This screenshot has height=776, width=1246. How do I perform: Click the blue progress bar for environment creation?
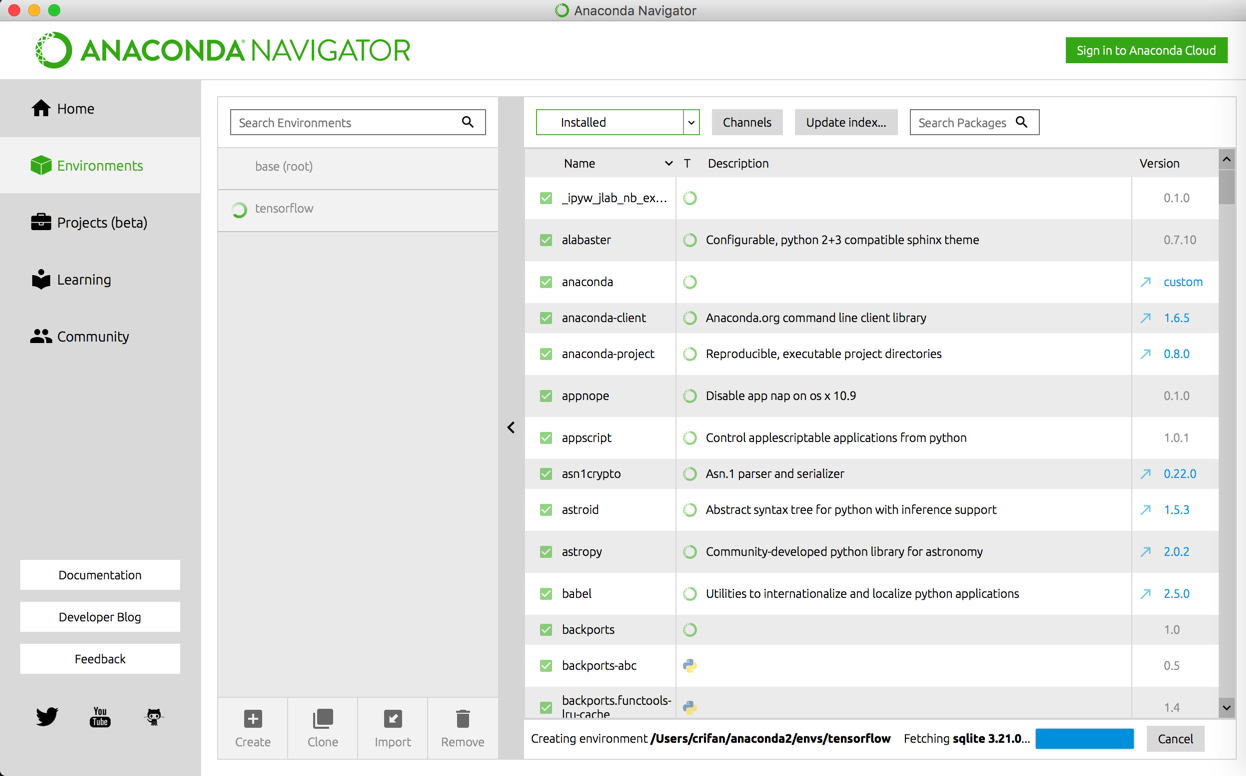tap(1085, 739)
